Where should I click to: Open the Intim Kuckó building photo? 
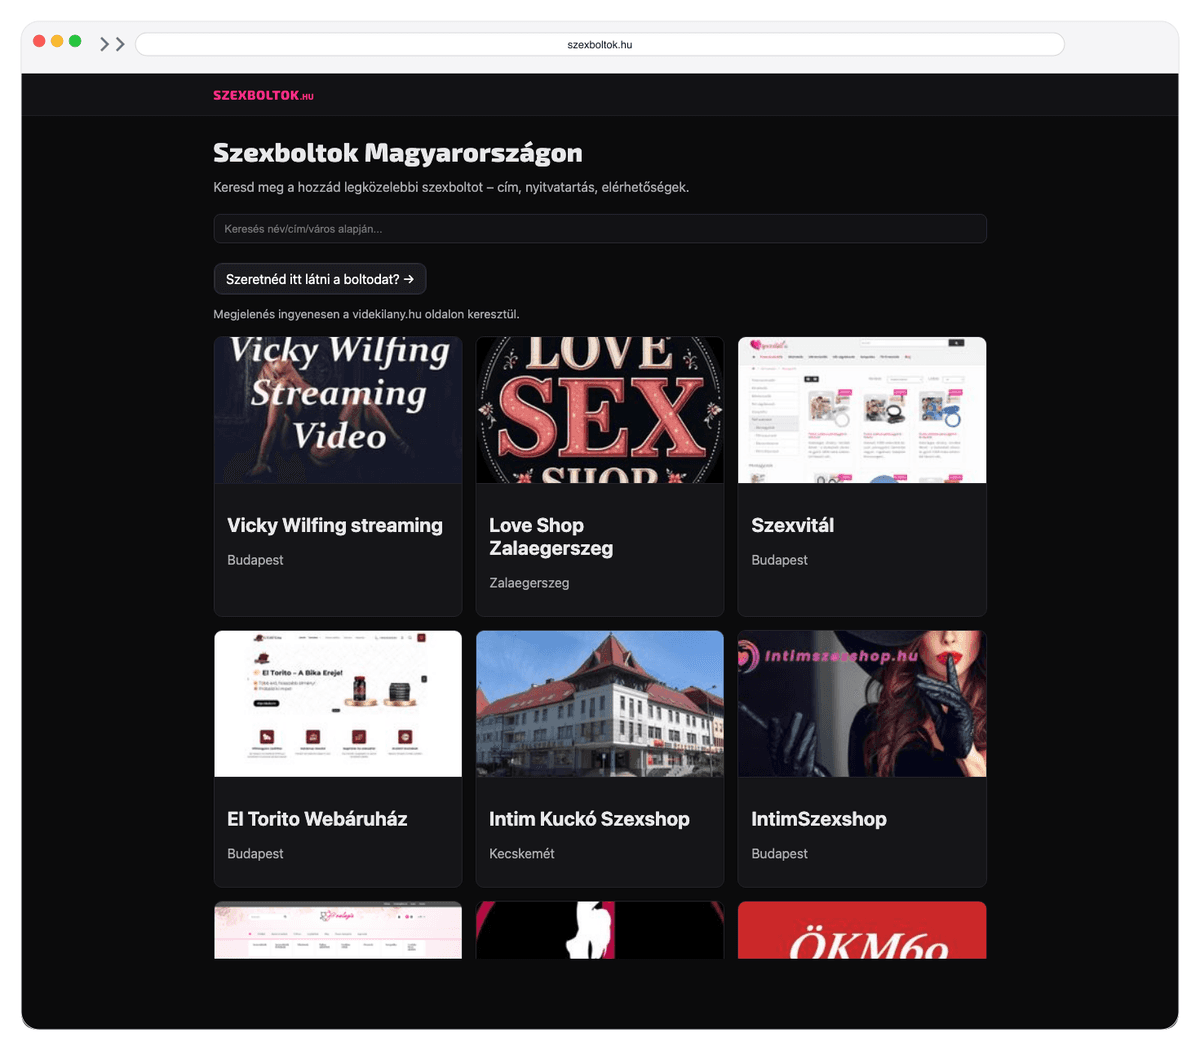point(599,703)
